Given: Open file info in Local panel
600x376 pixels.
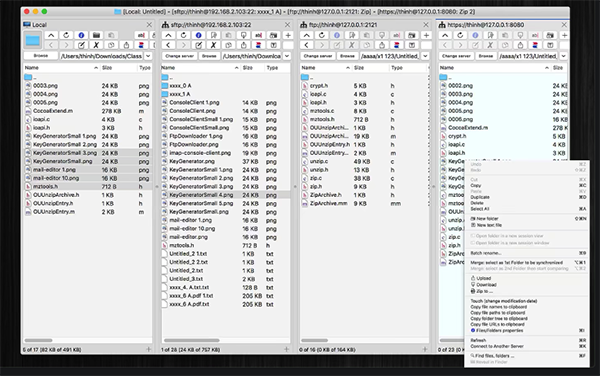Looking at the screenshot, I should (81, 35).
